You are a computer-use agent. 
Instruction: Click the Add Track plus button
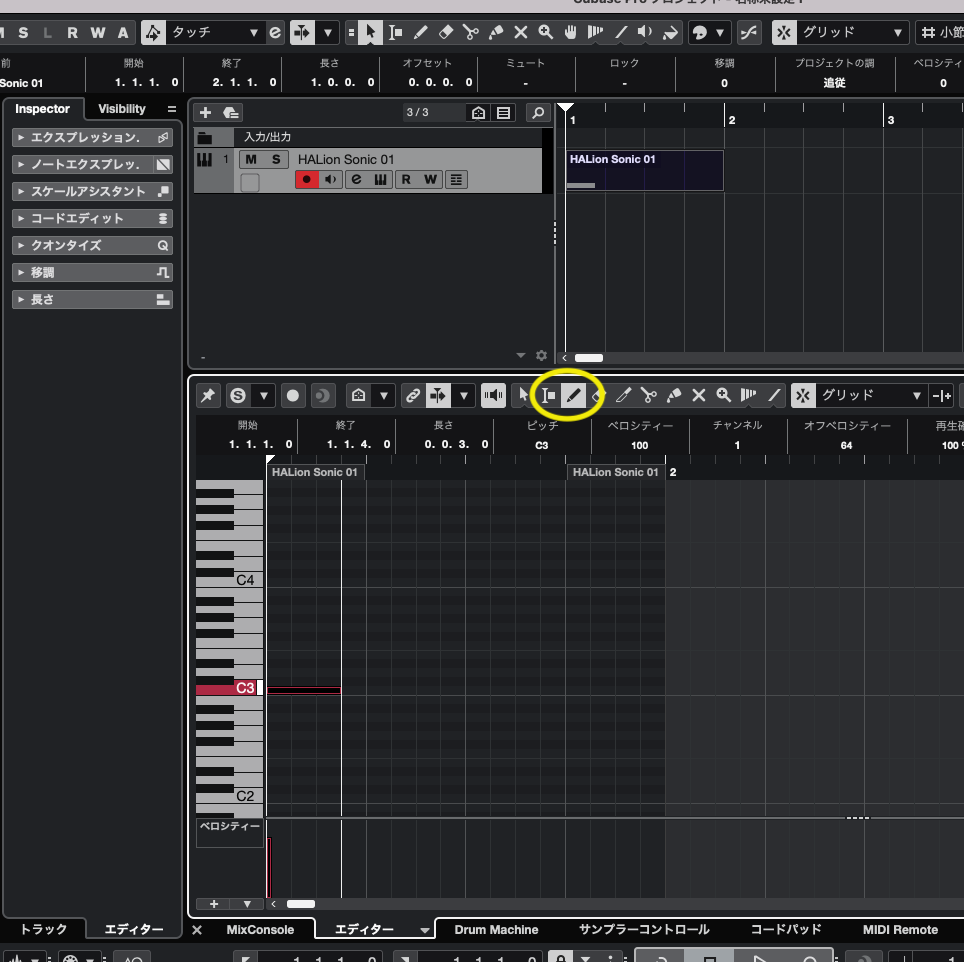205,112
